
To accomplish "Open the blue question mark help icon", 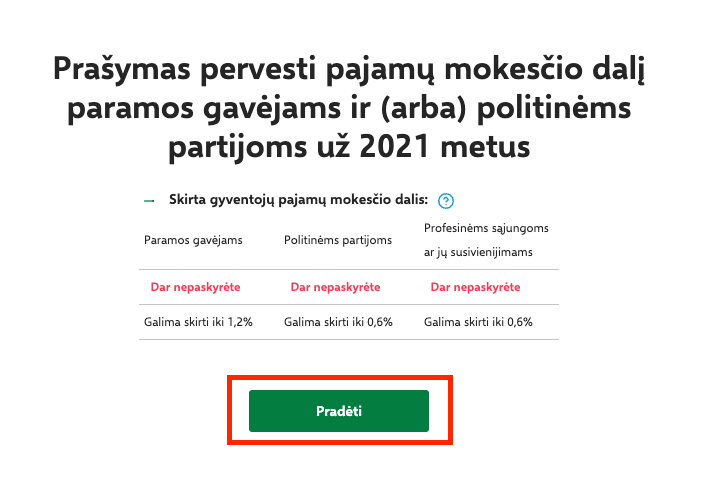I will [446, 201].
